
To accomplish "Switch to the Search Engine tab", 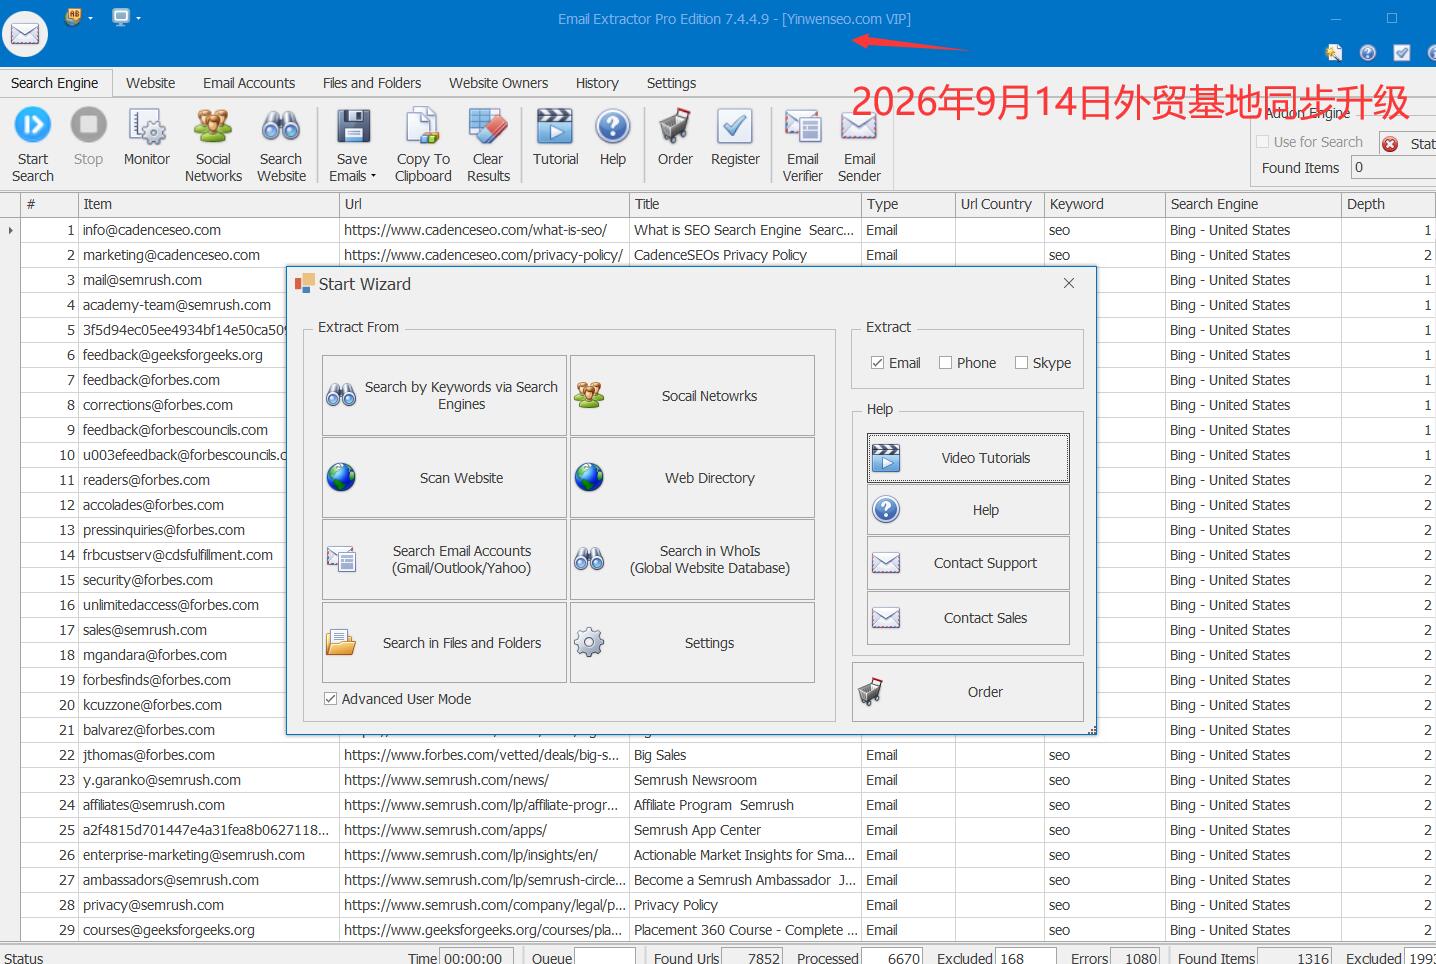I will click(55, 83).
